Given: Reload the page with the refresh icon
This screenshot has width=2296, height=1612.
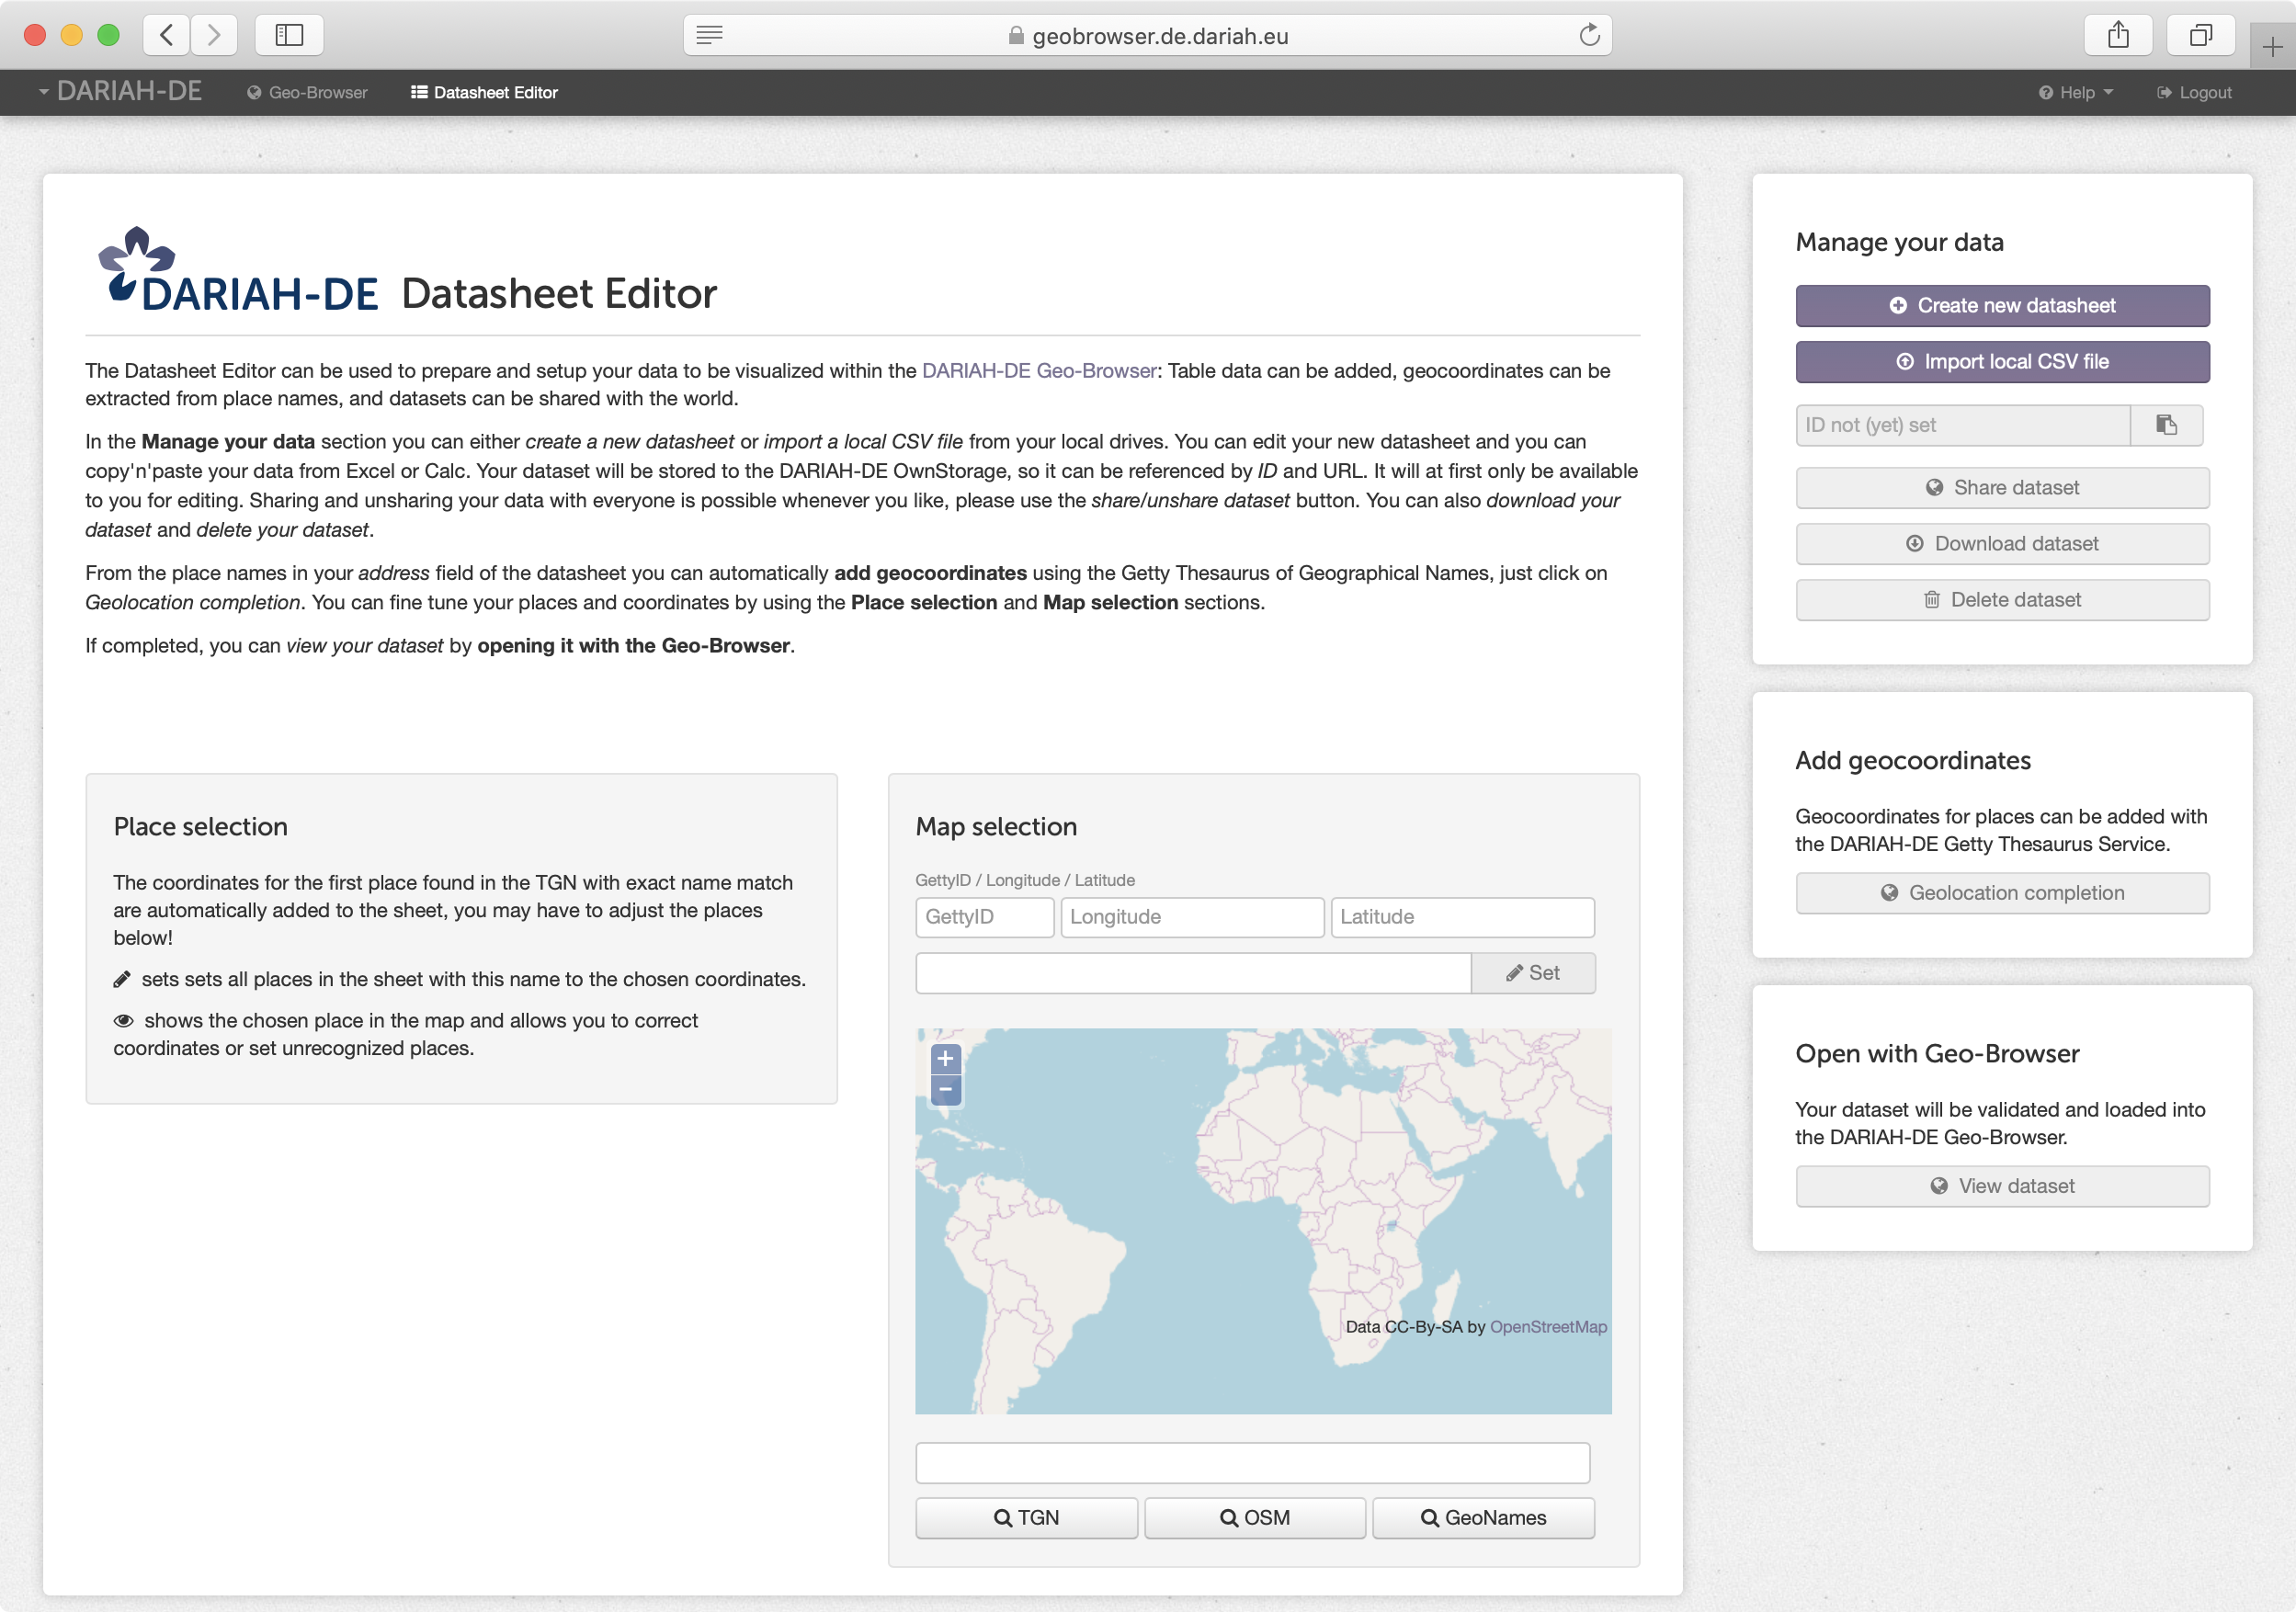Looking at the screenshot, I should click(1589, 35).
